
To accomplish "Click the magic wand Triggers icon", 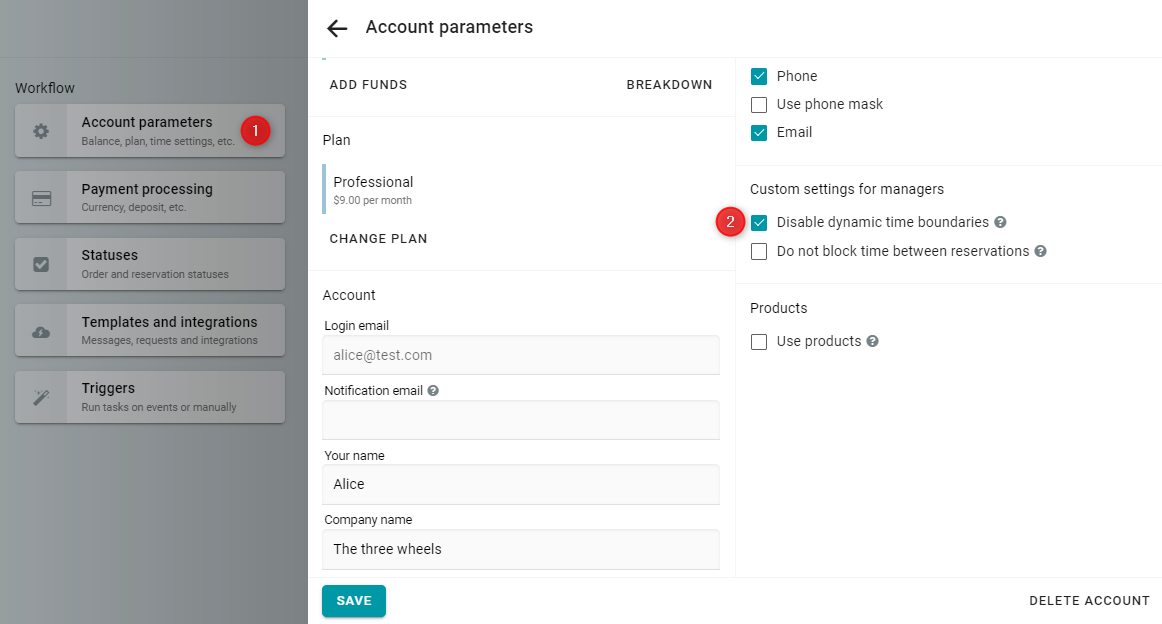I will click(41, 398).
